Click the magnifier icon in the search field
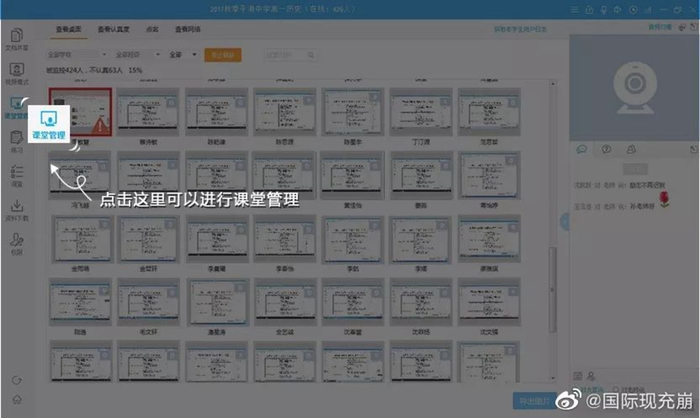The height and width of the screenshot is (418, 700). tap(311, 55)
